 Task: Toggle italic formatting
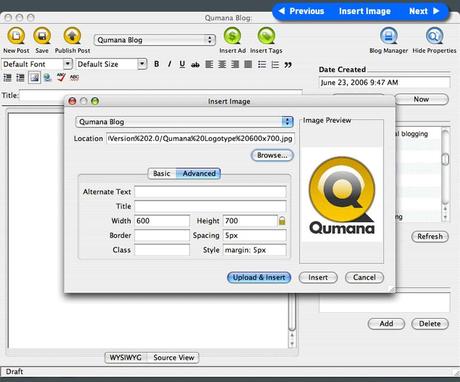coord(169,64)
